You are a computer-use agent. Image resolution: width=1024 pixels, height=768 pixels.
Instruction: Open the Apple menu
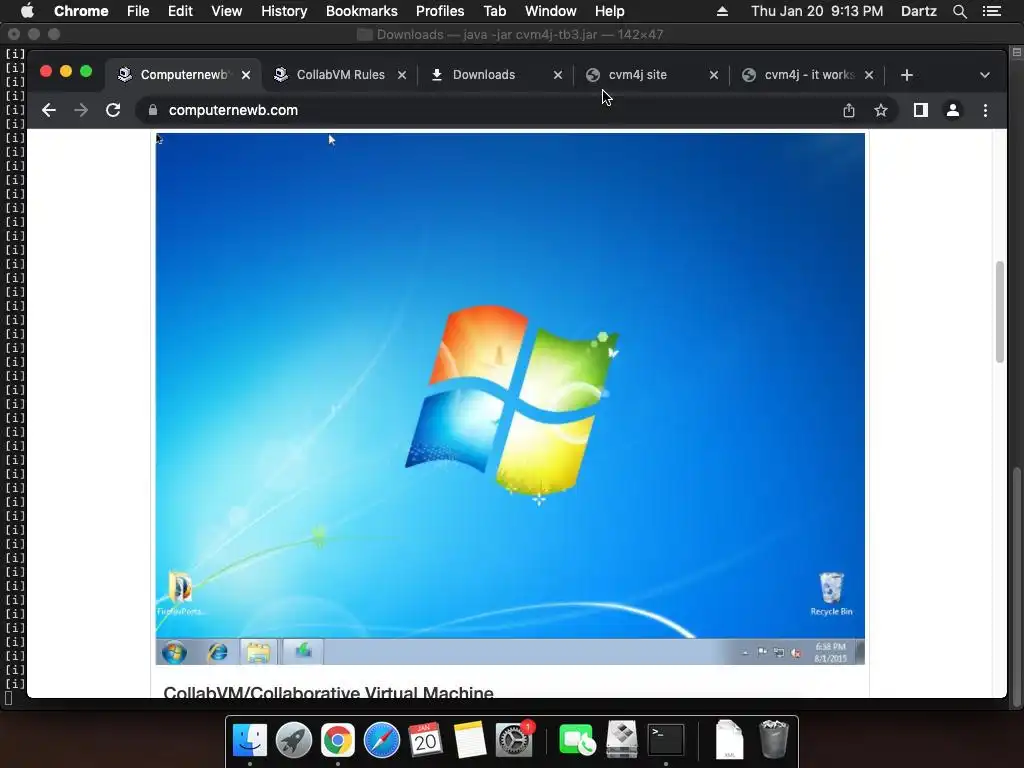(27, 11)
